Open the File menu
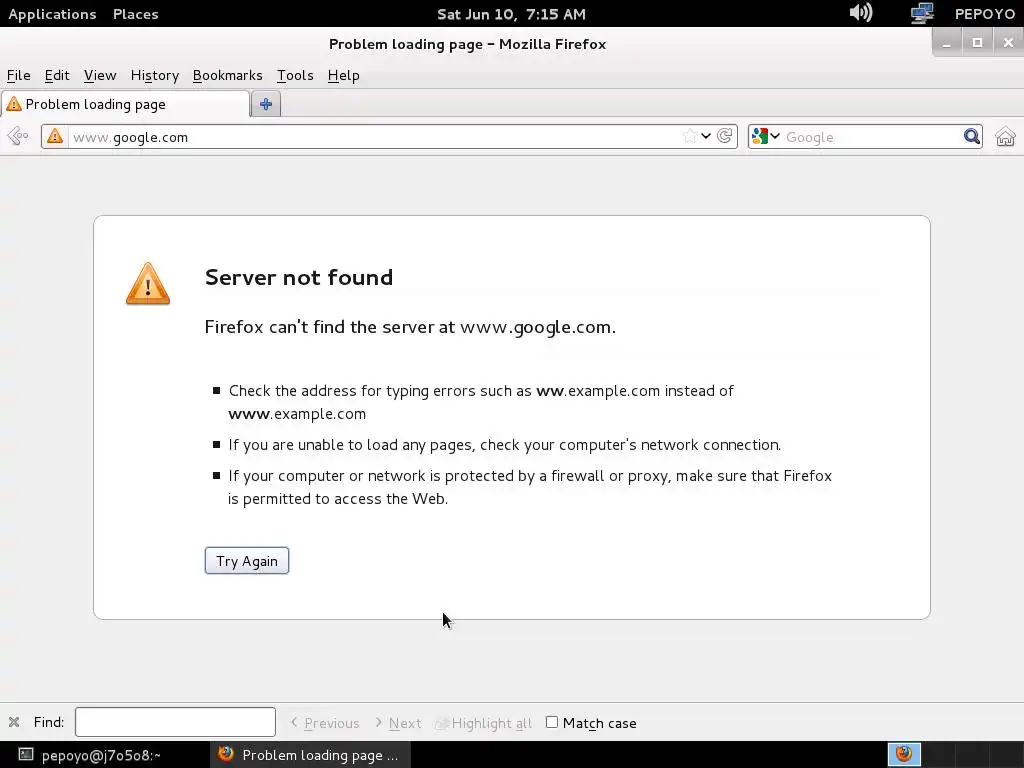 pyautogui.click(x=18, y=75)
